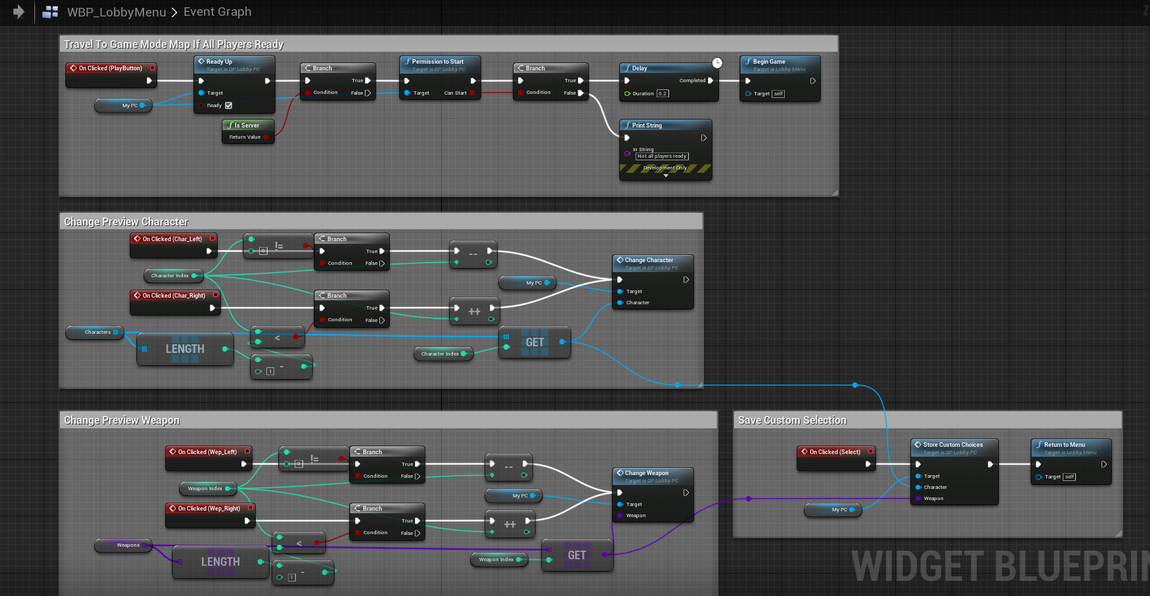This screenshot has height=596, width=1150.
Task: Select the LENGTH node below the Weapons array
Action: coord(220,562)
